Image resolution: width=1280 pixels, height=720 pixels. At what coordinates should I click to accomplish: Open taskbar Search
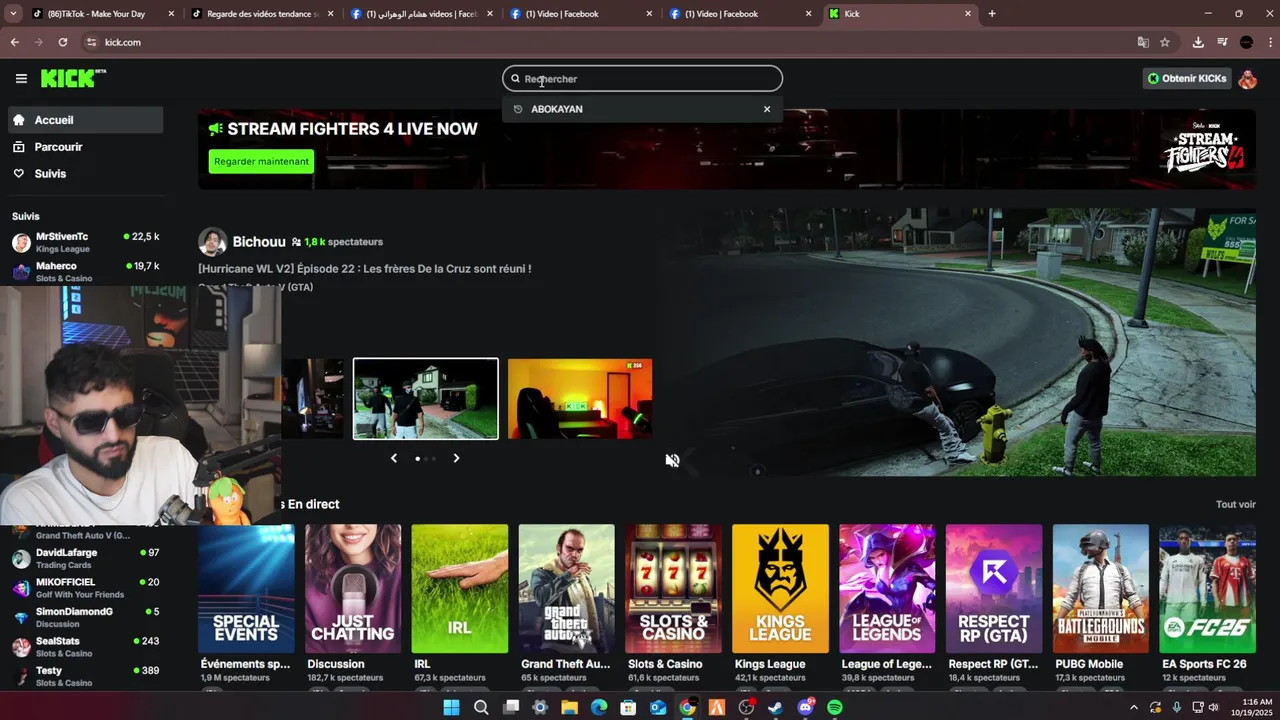[x=481, y=707]
